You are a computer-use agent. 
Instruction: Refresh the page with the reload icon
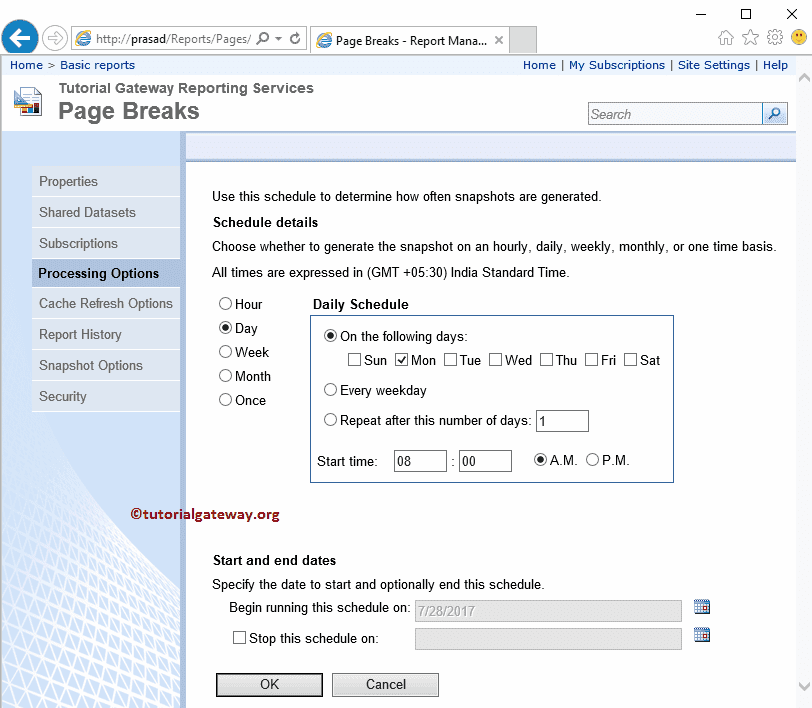(295, 38)
